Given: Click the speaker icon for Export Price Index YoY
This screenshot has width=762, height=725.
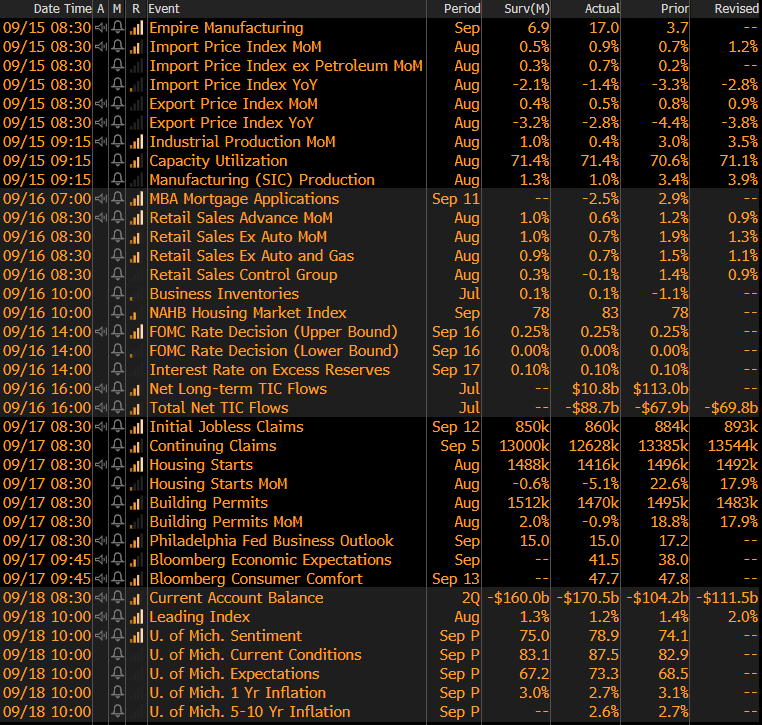Looking at the screenshot, I should click(x=101, y=122).
